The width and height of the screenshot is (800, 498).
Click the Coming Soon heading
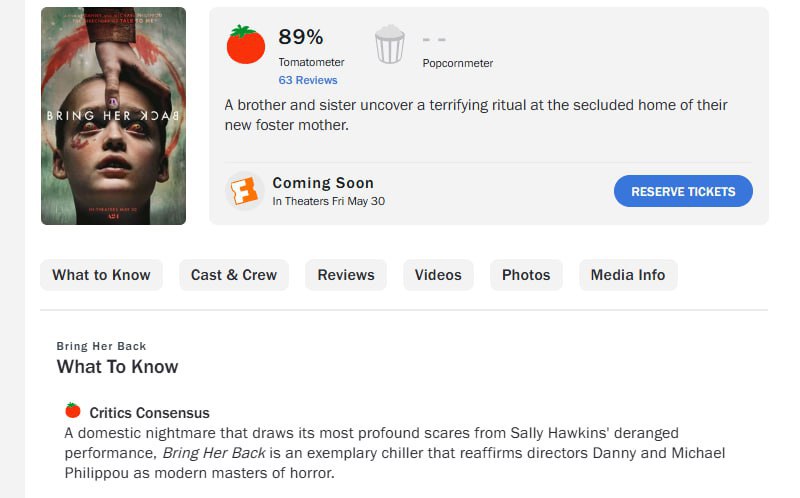[323, 183]
